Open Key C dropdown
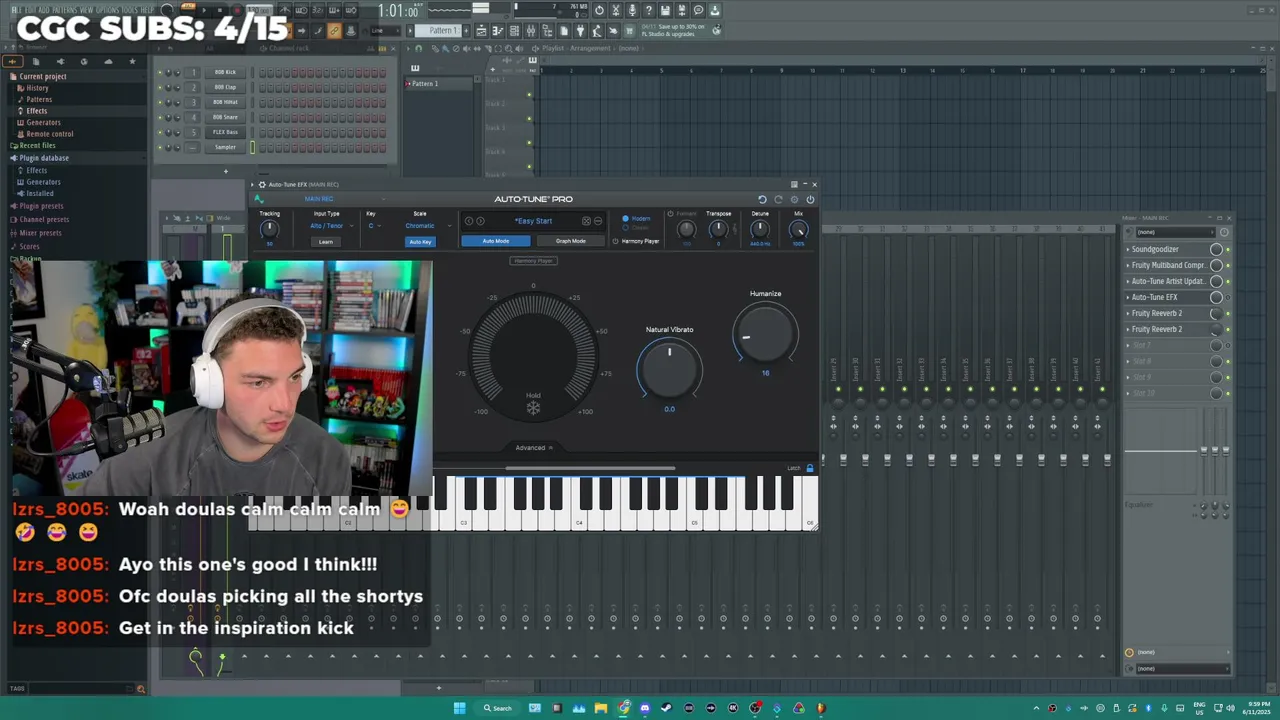The width and height of the screenshot is (1280, 720). [x=375, y=226]
